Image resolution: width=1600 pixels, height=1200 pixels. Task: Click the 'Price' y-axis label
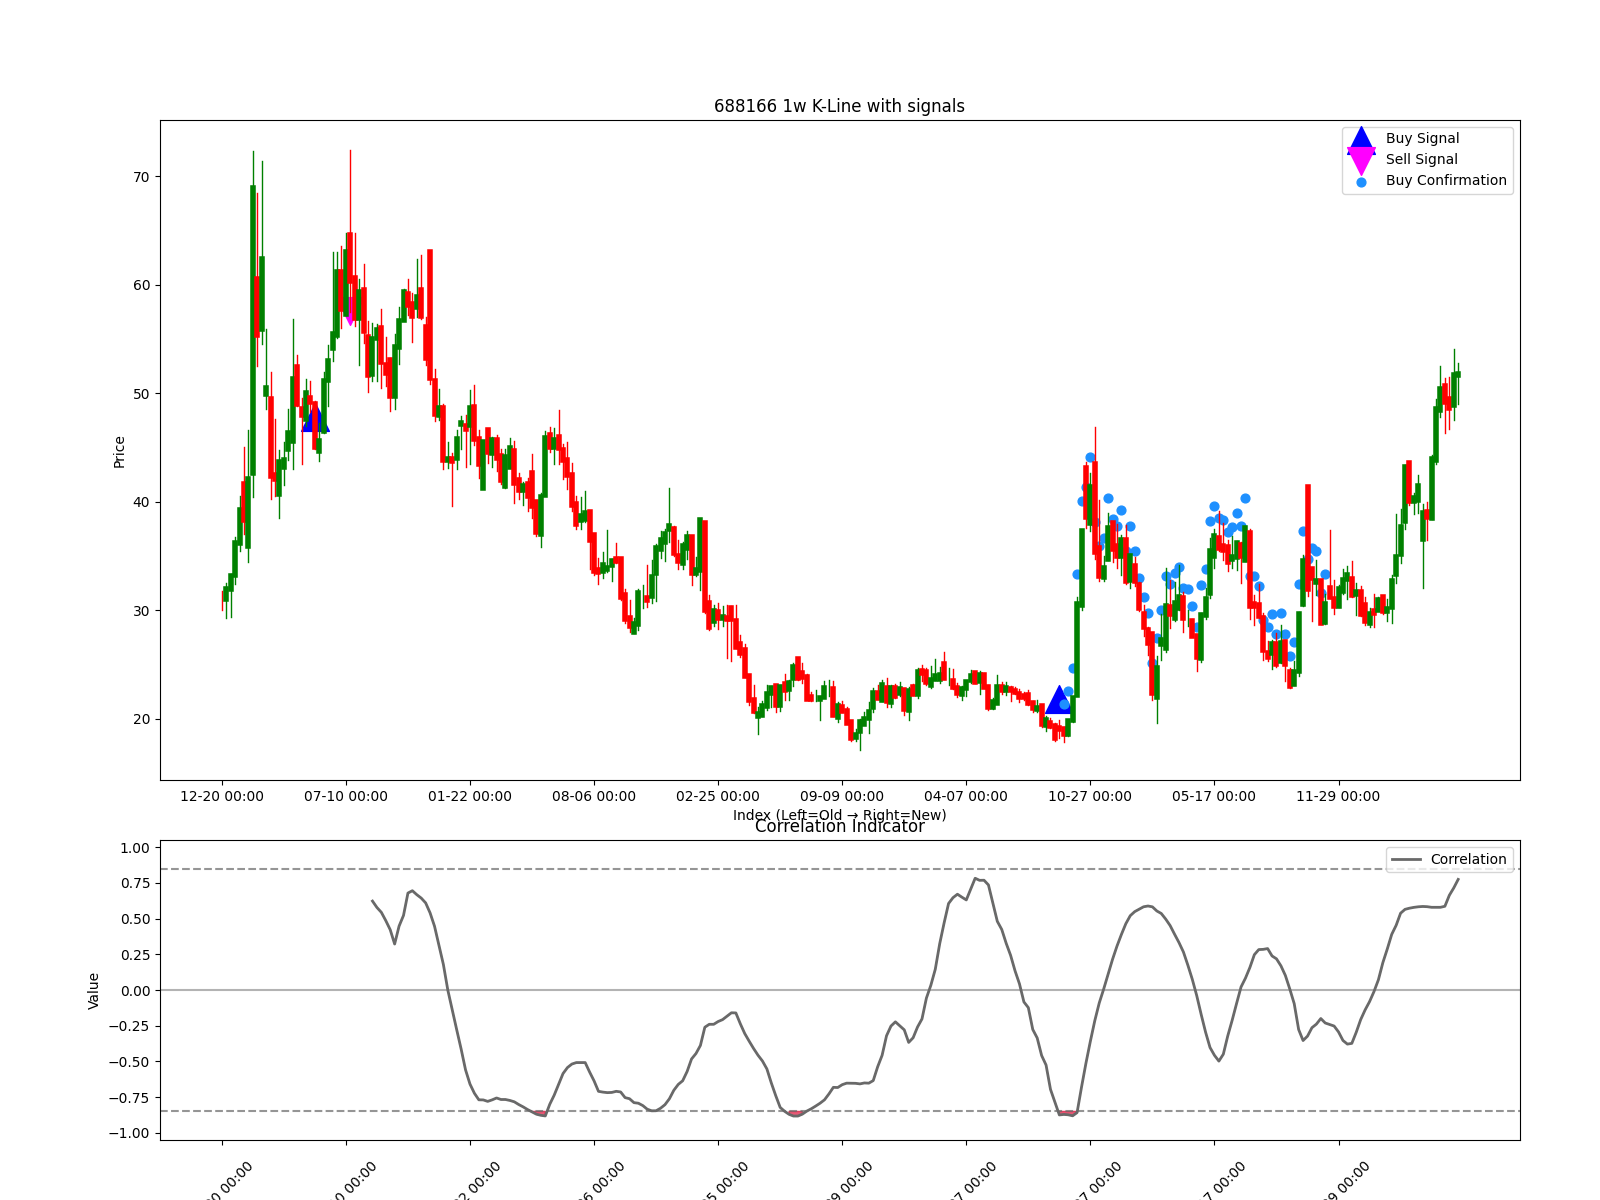pos(120,452)
